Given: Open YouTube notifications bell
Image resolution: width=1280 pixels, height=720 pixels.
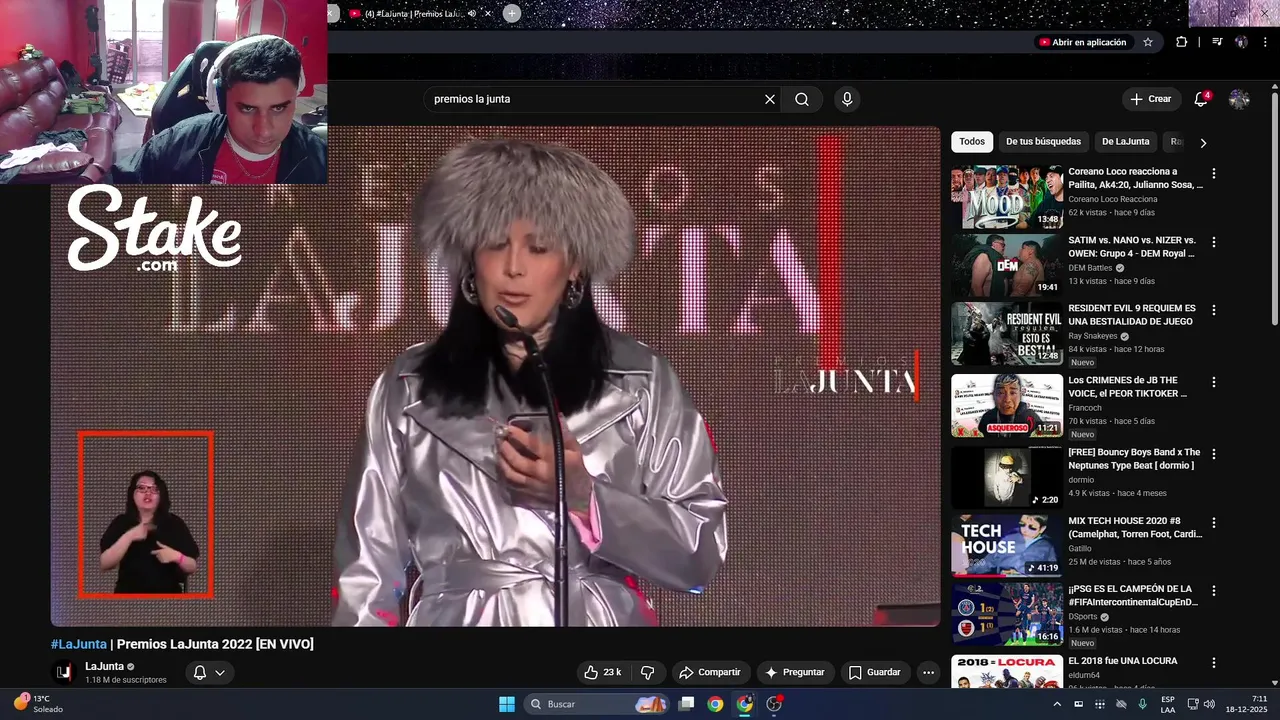Looking at the screenshot, I should [1201, 99].
